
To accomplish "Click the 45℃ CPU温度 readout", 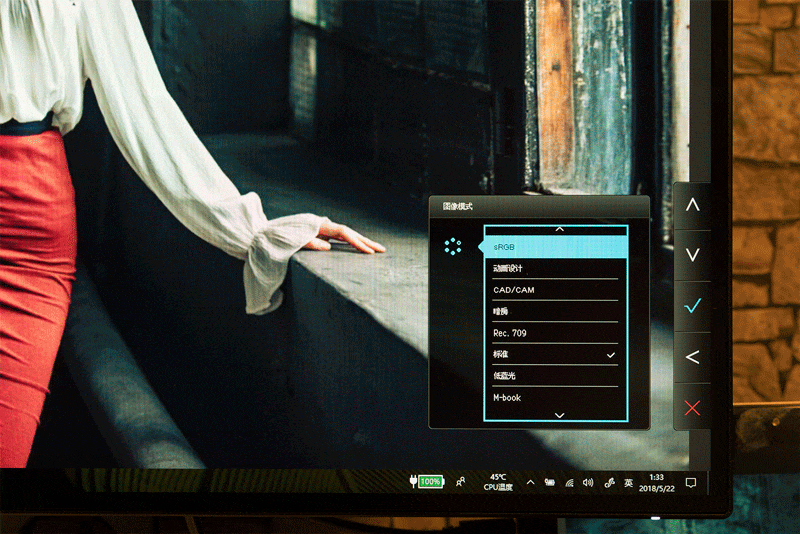I will [498, 482].
